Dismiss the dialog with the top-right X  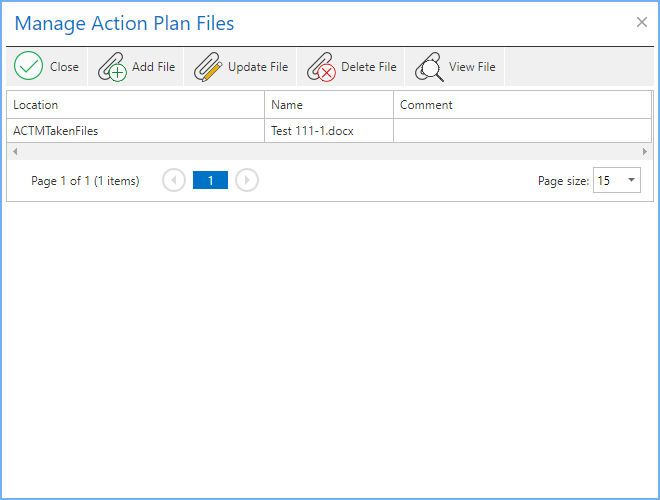(642, 22)
